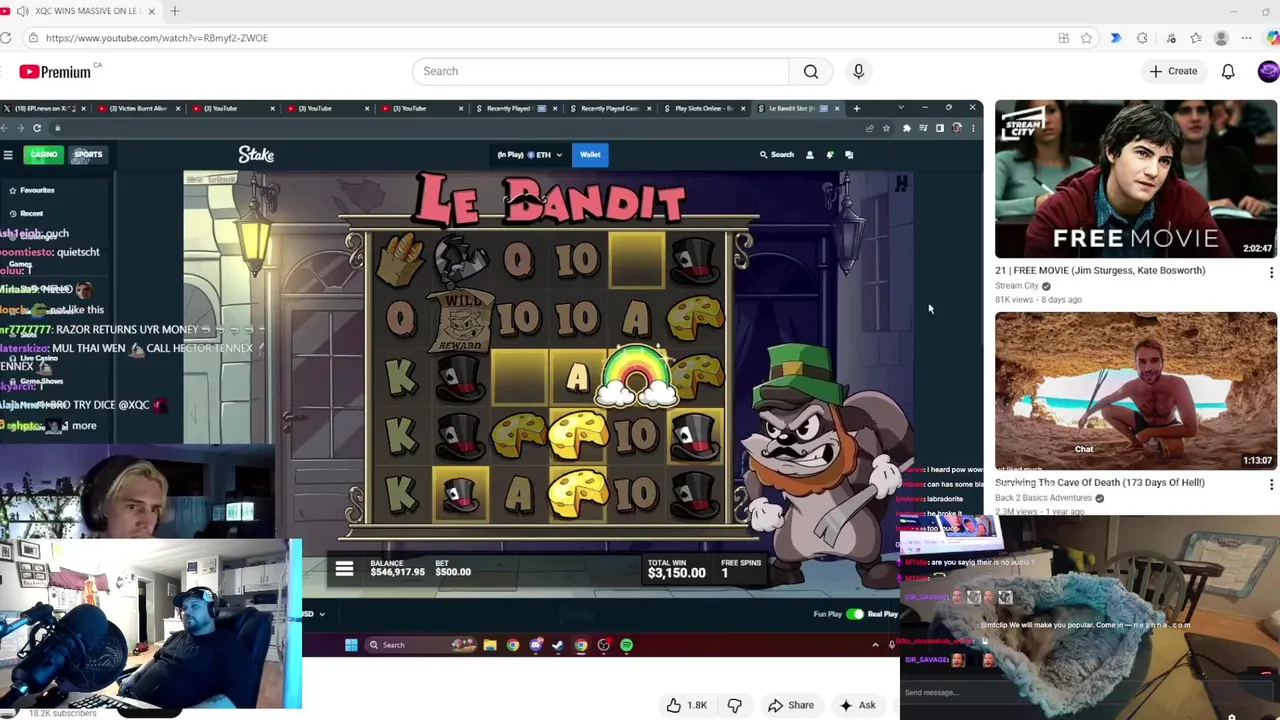Image resolution: width=1280 pixels, height=720 pixels.
Task: Open the 21 FREE MOVIE video thumbnail
Action: 1135,179
